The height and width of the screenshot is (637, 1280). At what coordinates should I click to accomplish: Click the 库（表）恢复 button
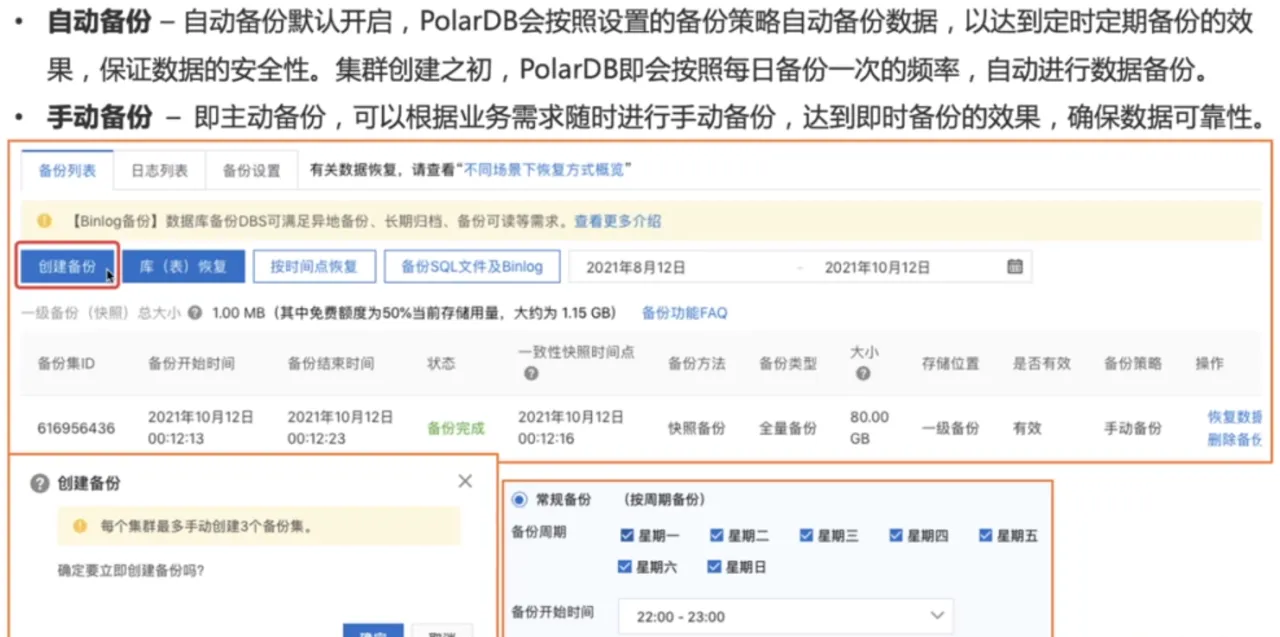[x=183, y=267]
